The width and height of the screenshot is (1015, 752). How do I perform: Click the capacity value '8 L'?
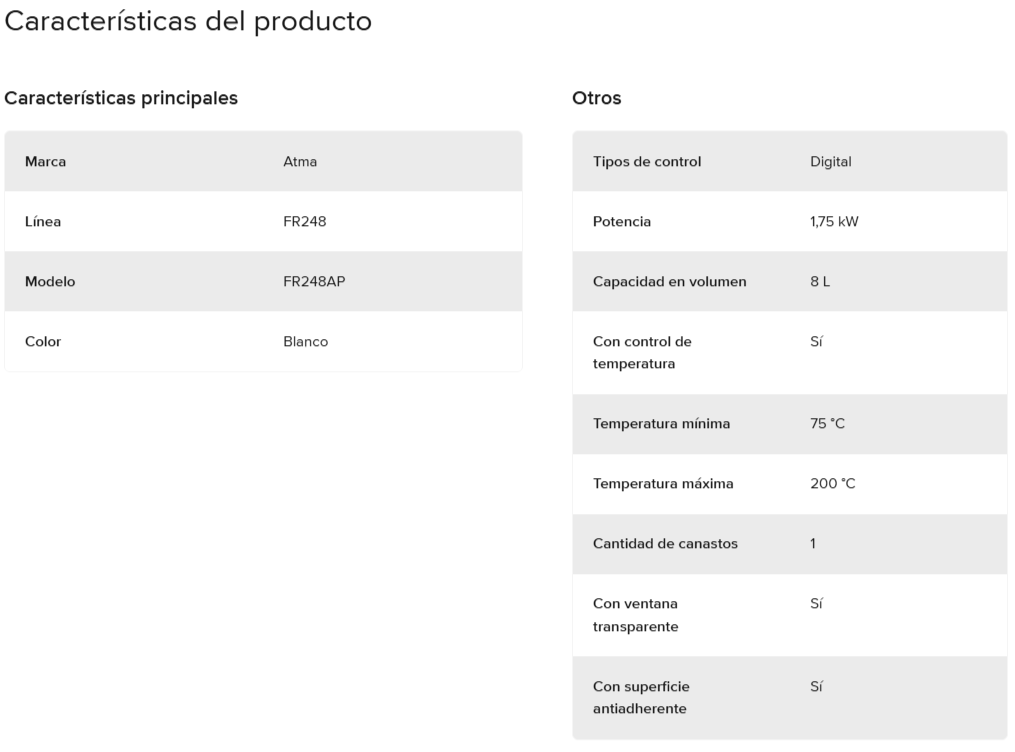click(x=820, y=282)
